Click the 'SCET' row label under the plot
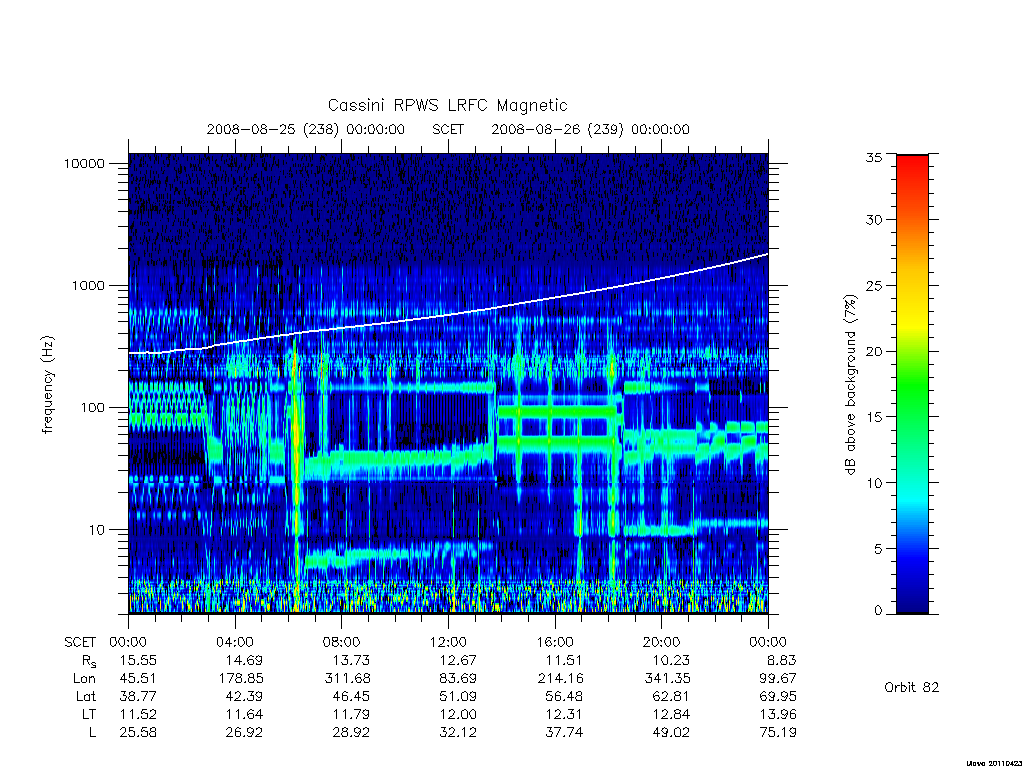 coord(80,642)
